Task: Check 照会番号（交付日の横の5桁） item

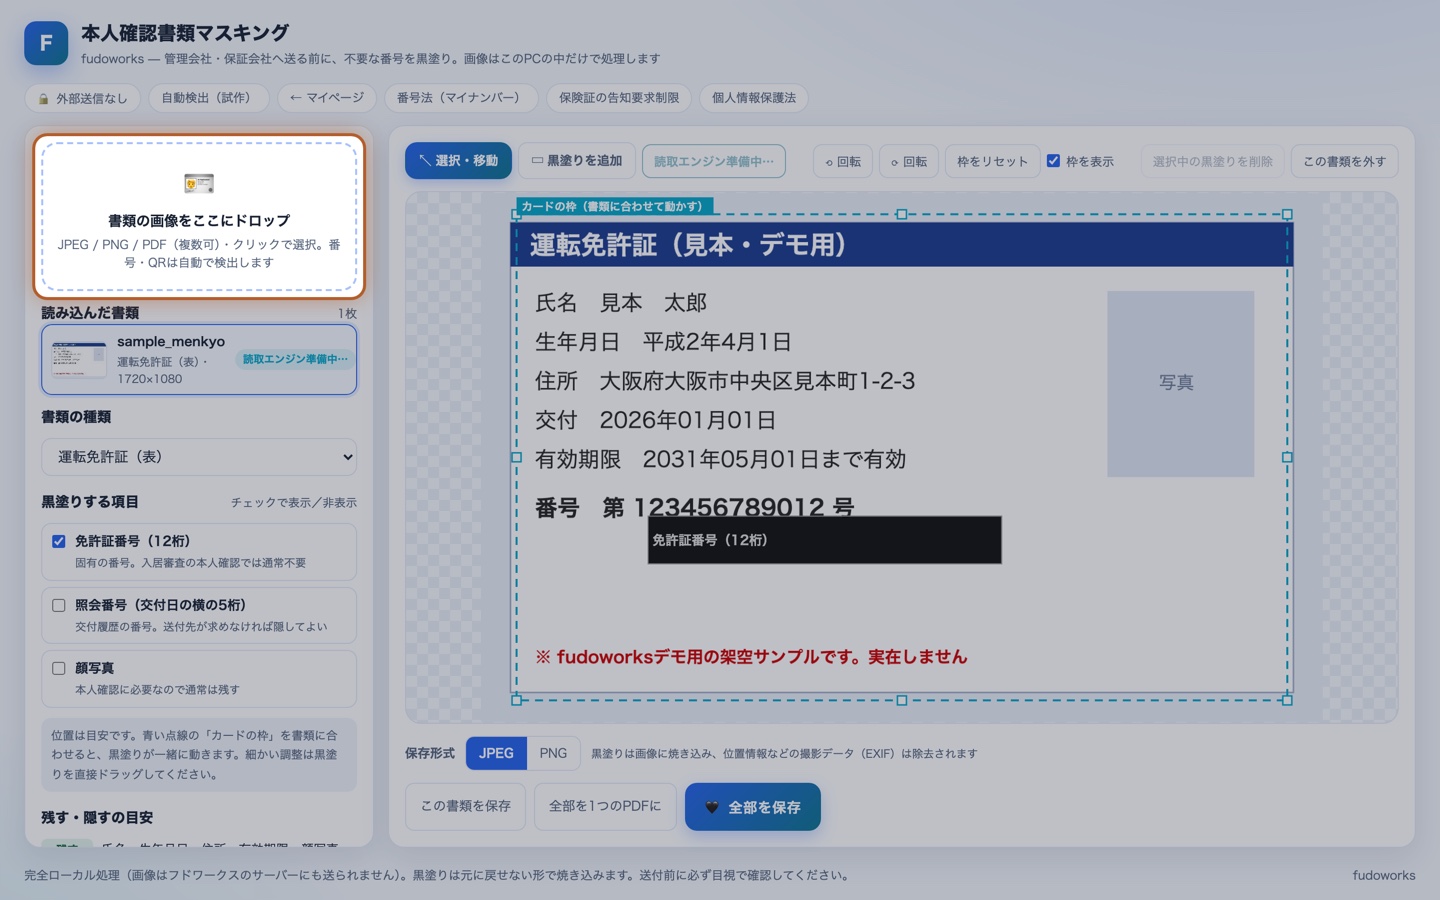Action: tap(59, 605)
